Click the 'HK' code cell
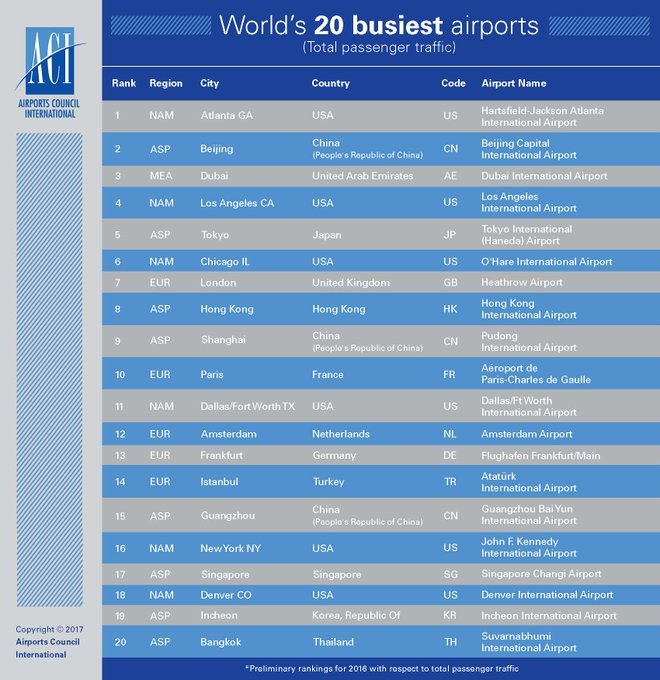 [450, 309]
